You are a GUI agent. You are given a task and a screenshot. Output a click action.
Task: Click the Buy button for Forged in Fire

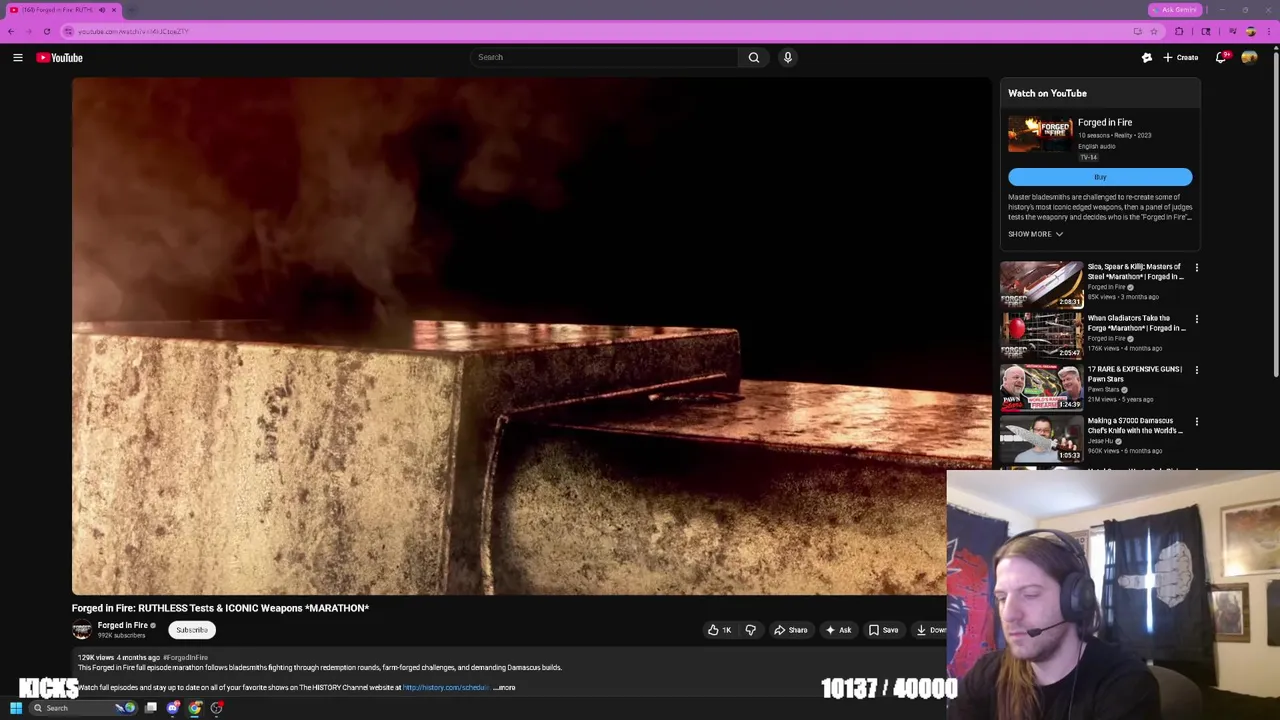click(1100, 177)
